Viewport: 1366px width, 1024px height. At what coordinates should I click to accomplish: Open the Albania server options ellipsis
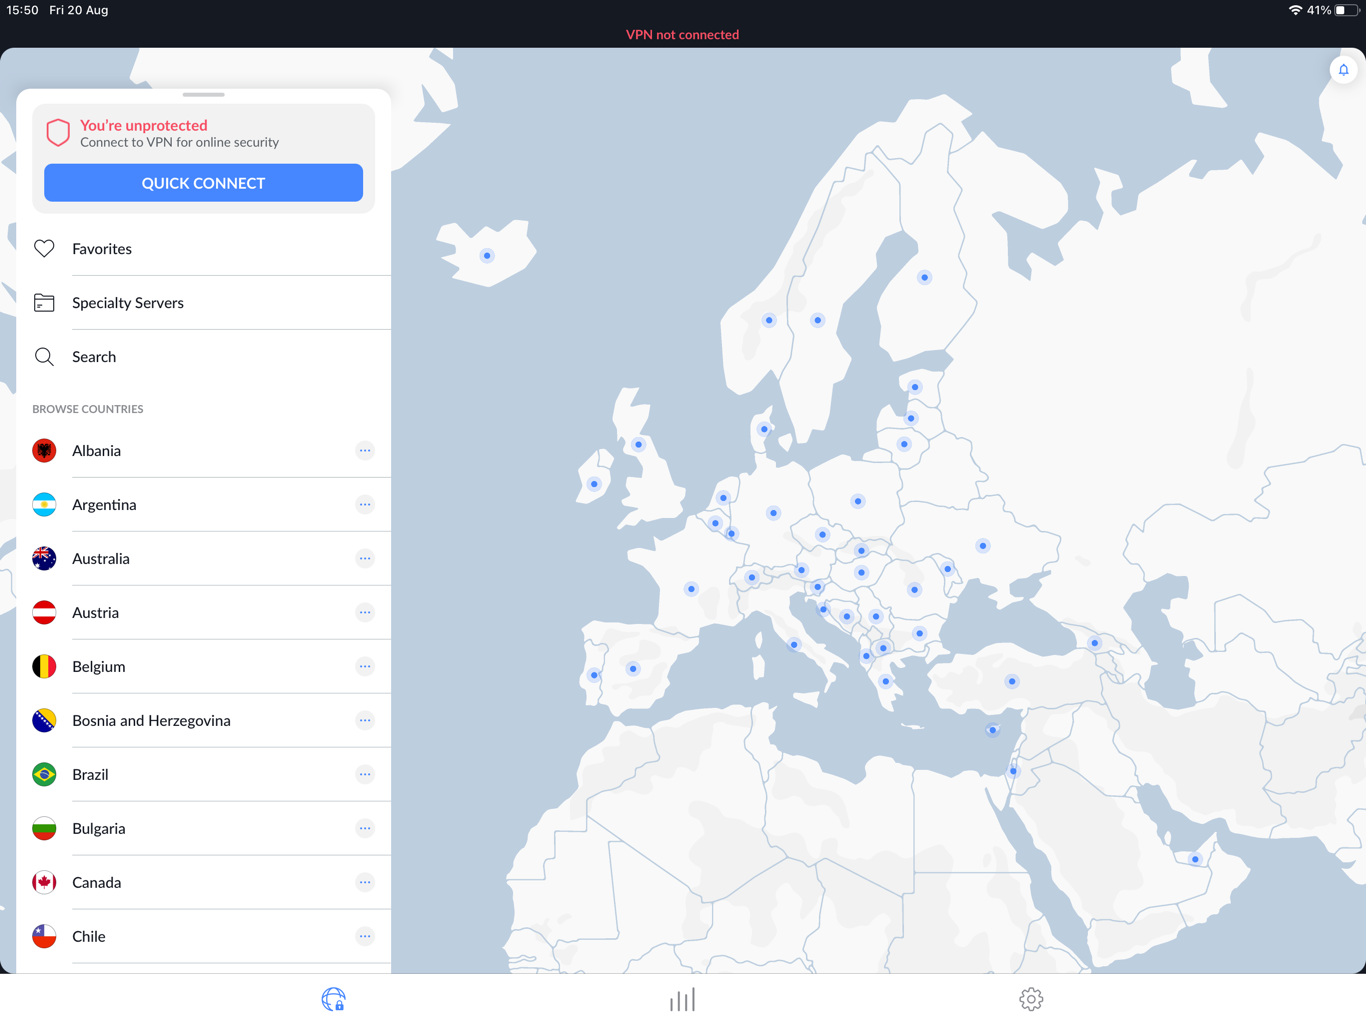(x=365, y=451)
